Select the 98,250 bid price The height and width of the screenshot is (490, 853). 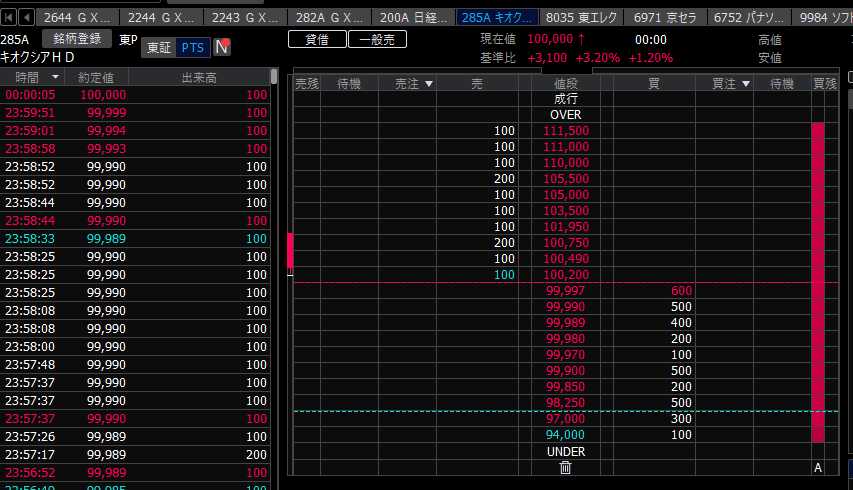coord(566,403)
